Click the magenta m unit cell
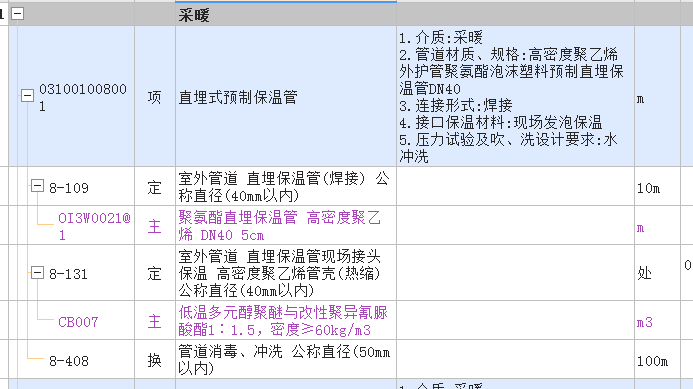This screenshot has width=693, height=389. coord(657,225)
